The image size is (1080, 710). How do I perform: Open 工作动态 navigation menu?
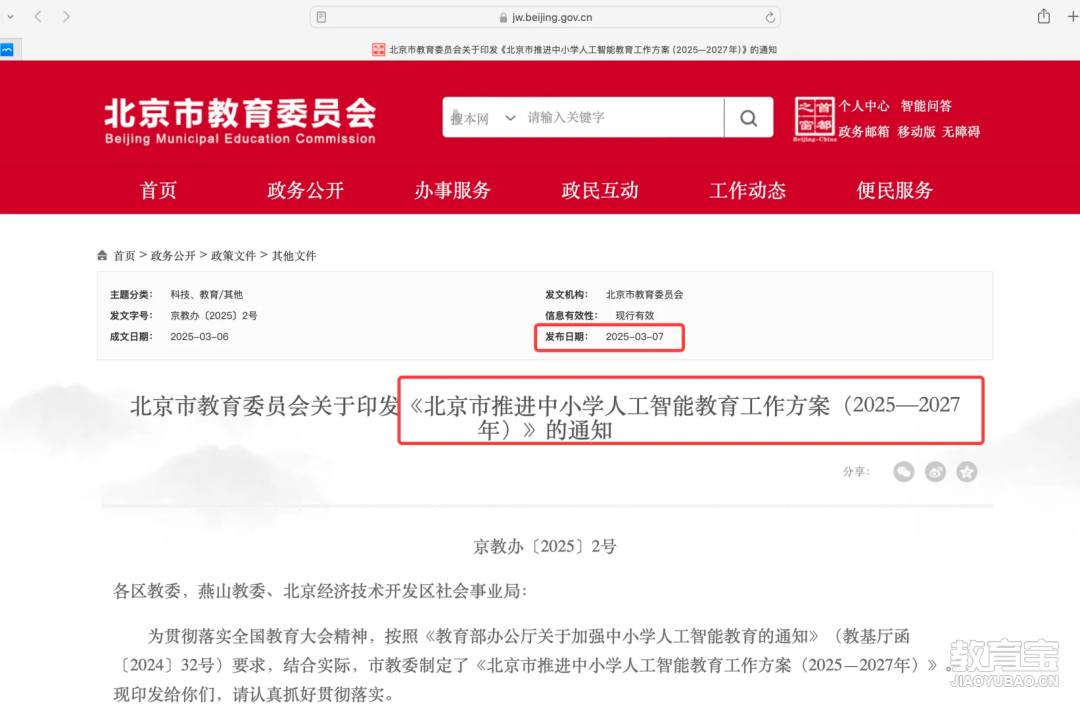[747, 190]
